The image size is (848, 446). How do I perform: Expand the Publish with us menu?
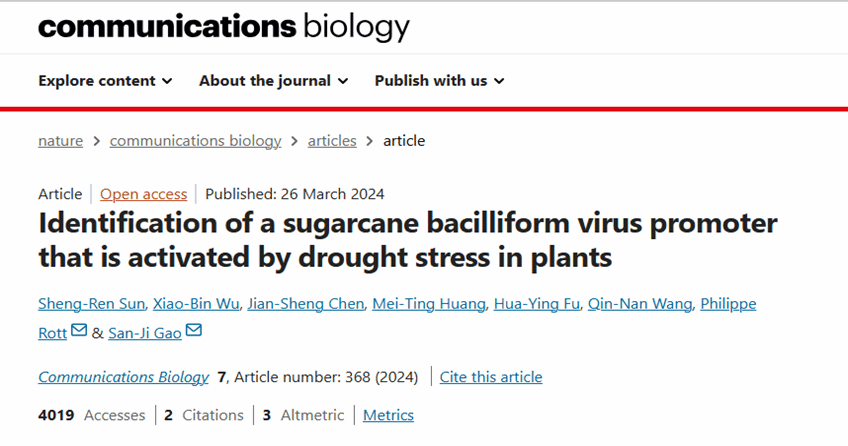(439, 81)
